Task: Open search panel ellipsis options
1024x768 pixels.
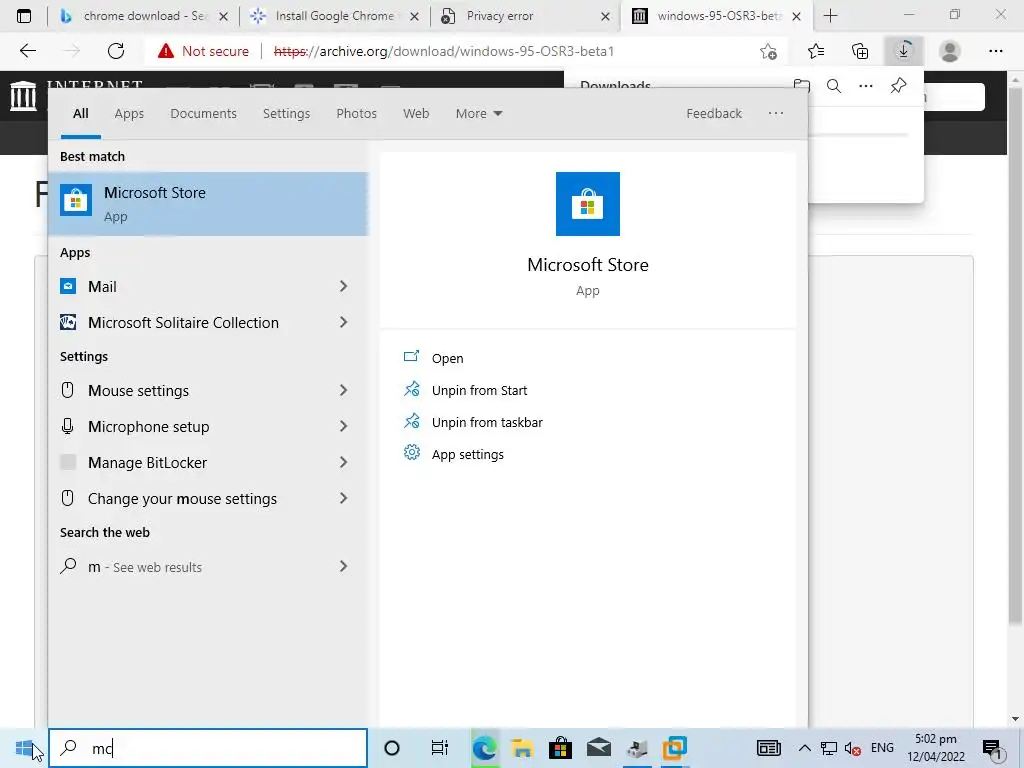Action: [x=775, y=114]
